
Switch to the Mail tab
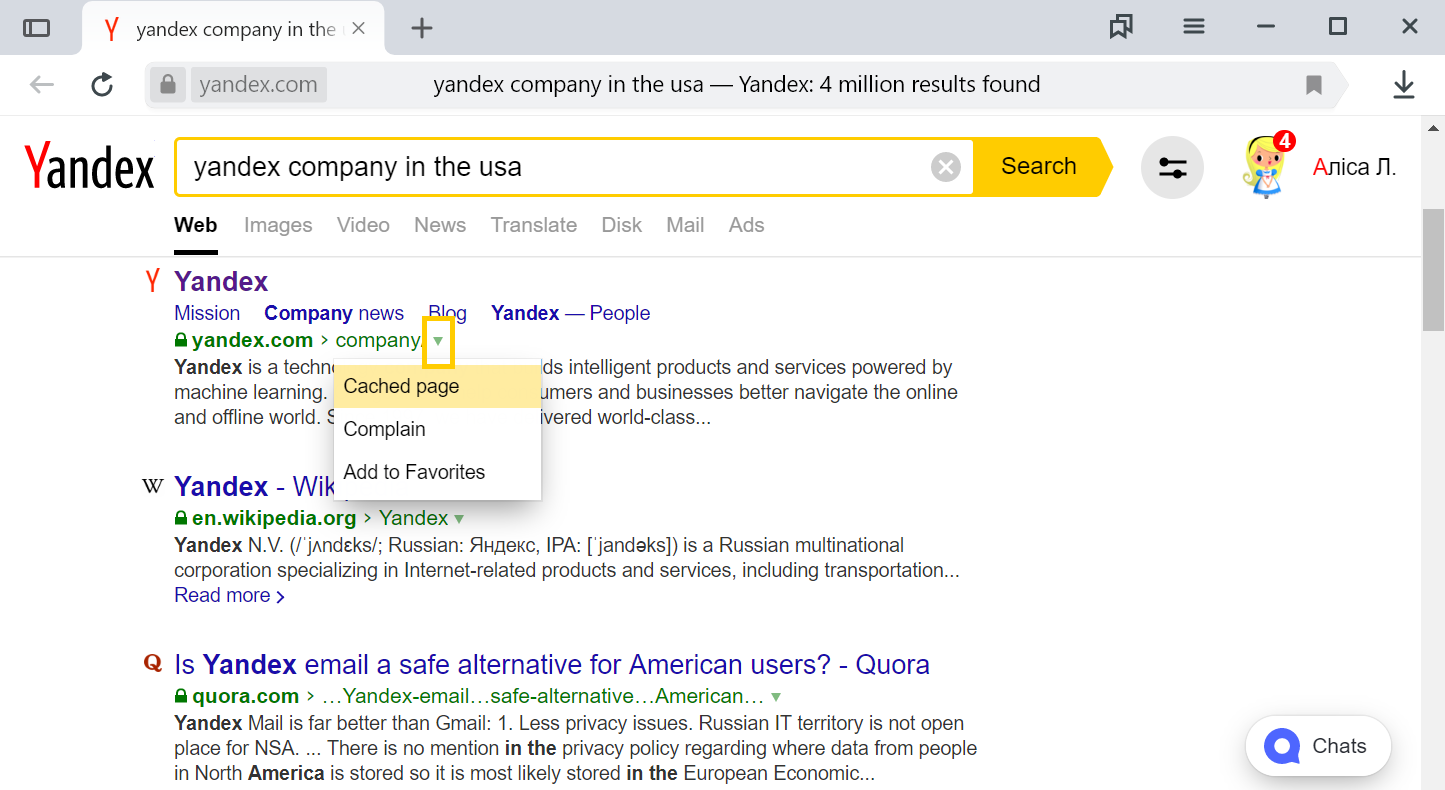[685, 225]
